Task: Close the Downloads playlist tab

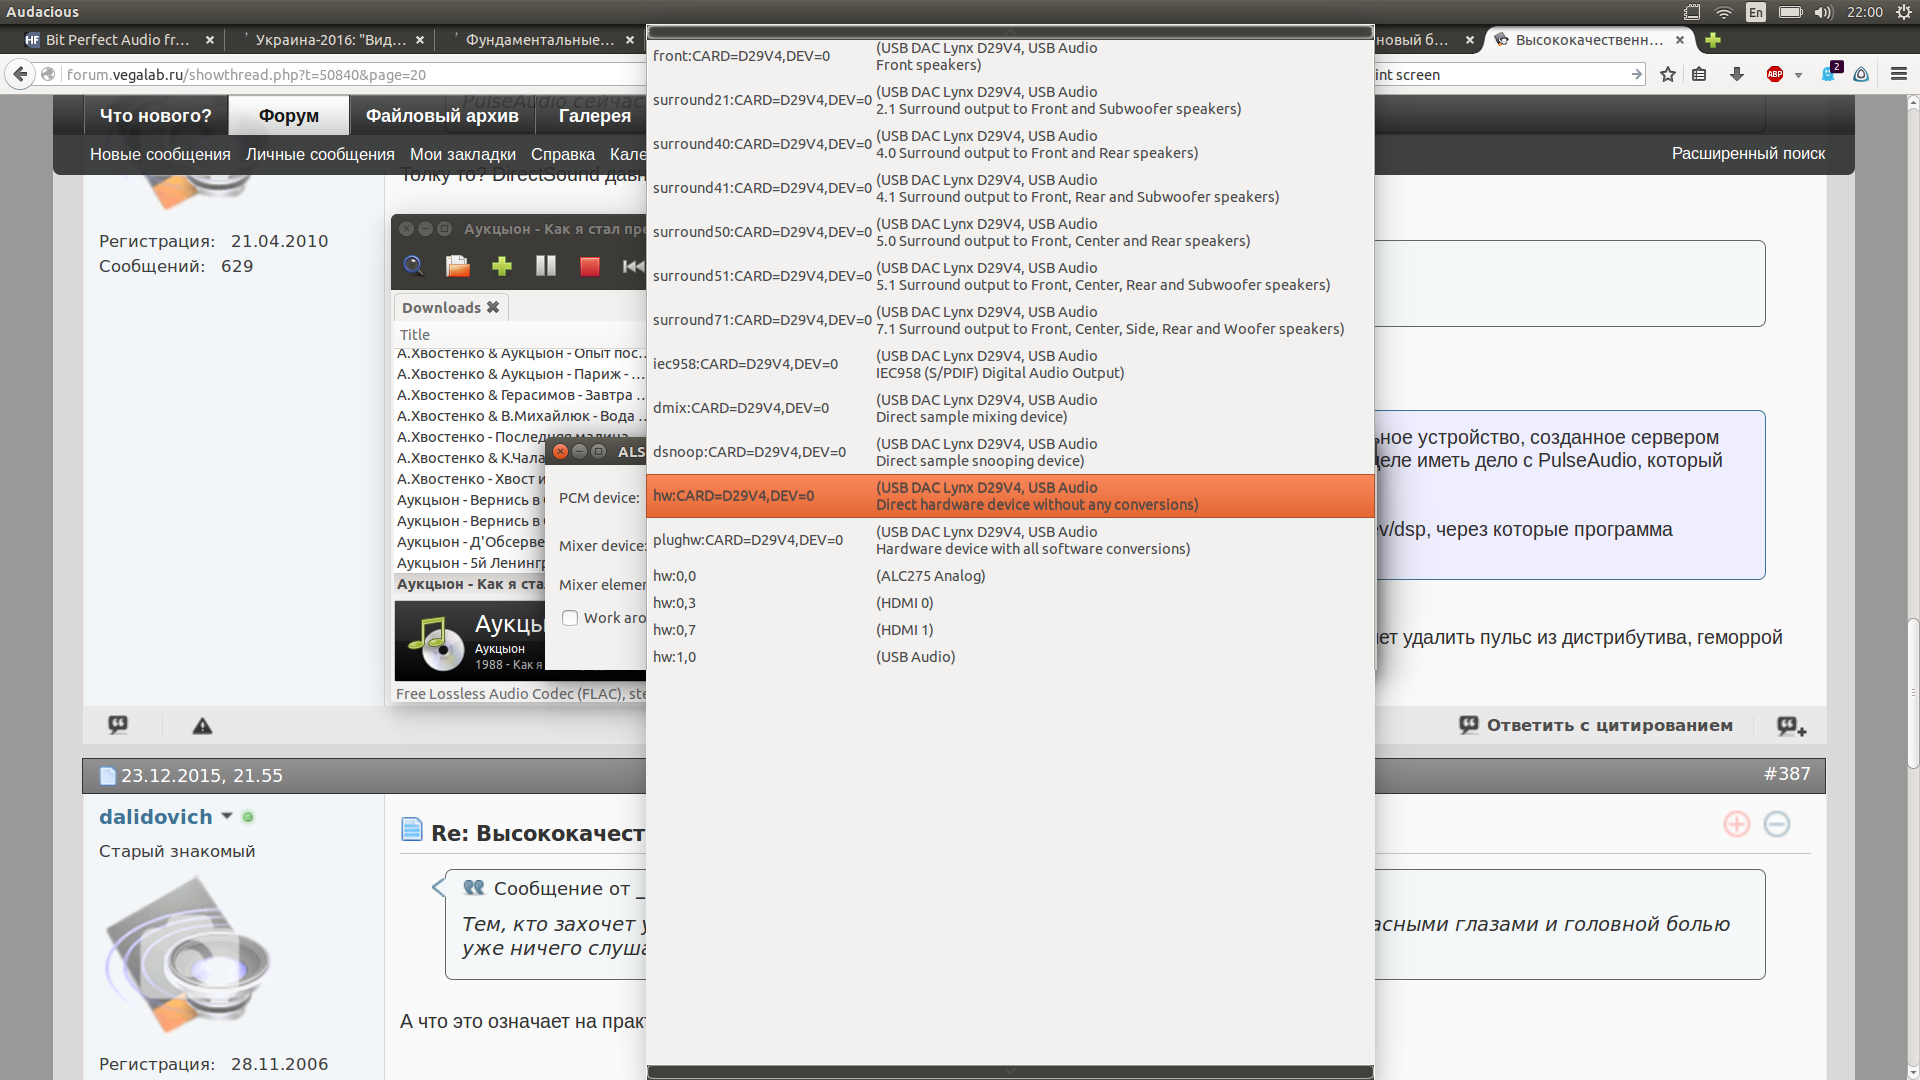Action: coord(493,307)
